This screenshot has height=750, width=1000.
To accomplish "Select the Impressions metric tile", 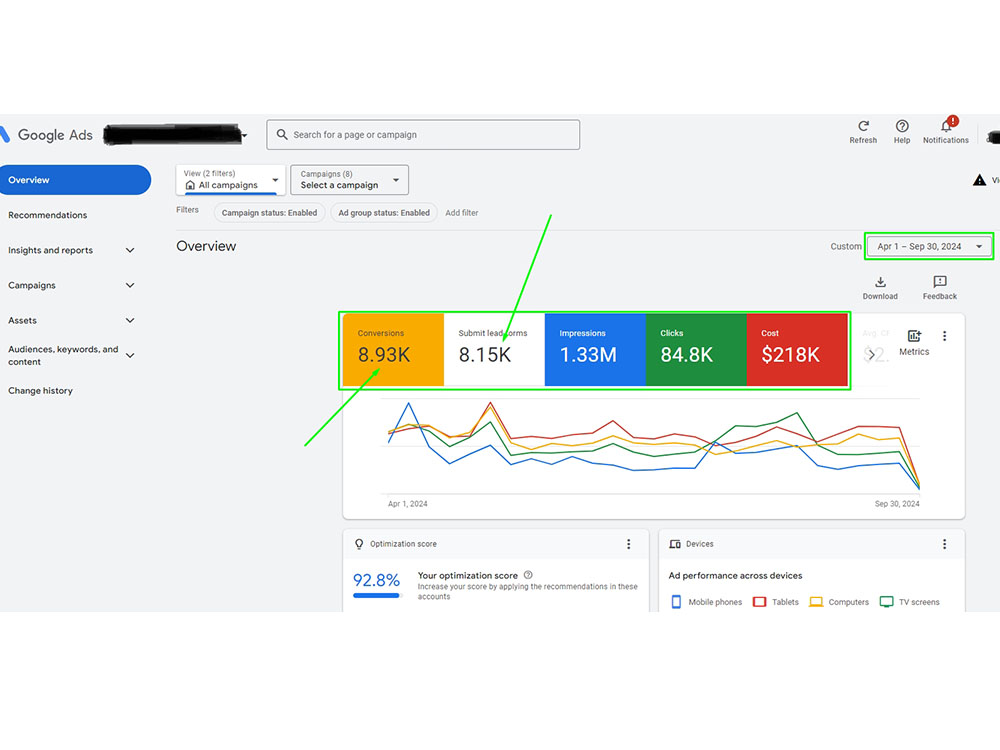I will point(595,349).
